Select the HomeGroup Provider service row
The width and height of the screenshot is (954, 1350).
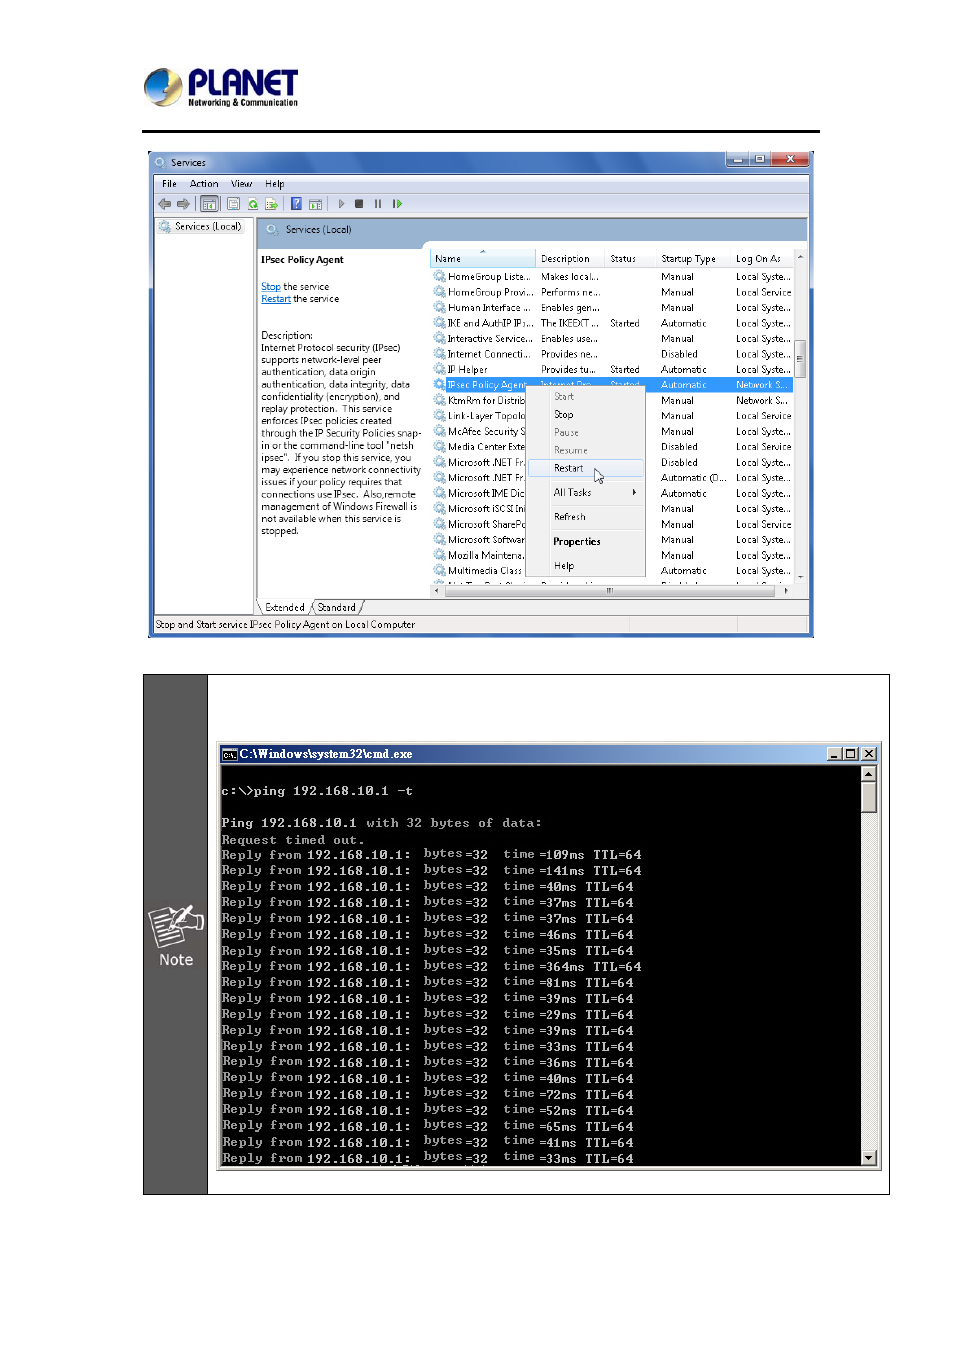pyautogui.click(x=612, y=292)
